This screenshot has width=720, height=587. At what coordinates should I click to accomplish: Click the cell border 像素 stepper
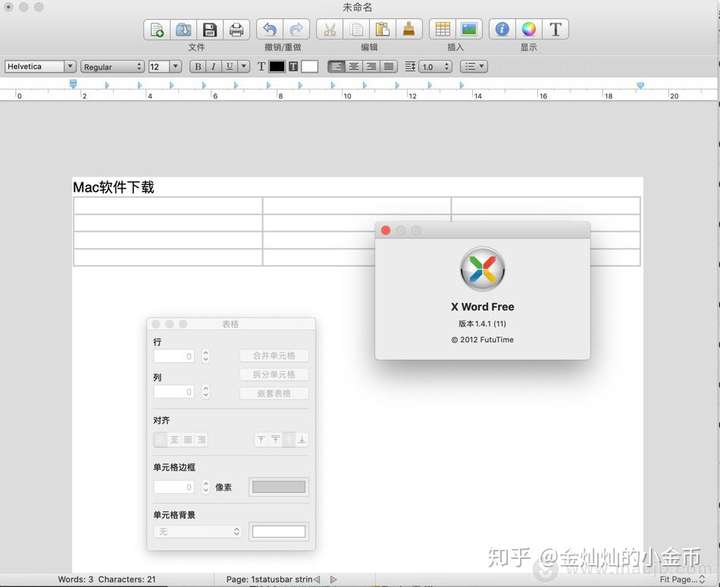click(205, 487)
